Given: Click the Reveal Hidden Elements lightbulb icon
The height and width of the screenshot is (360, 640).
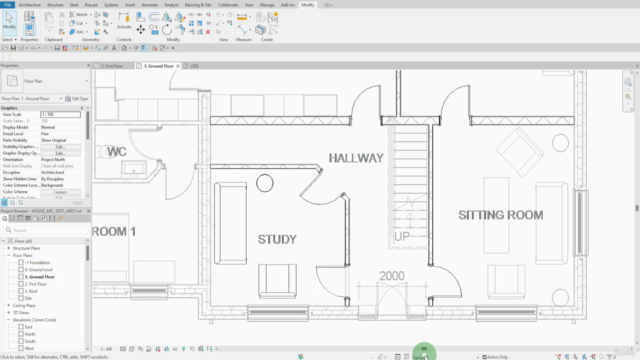Looking at the screenshot, I should pyautogui.click(x=183, y=349).
